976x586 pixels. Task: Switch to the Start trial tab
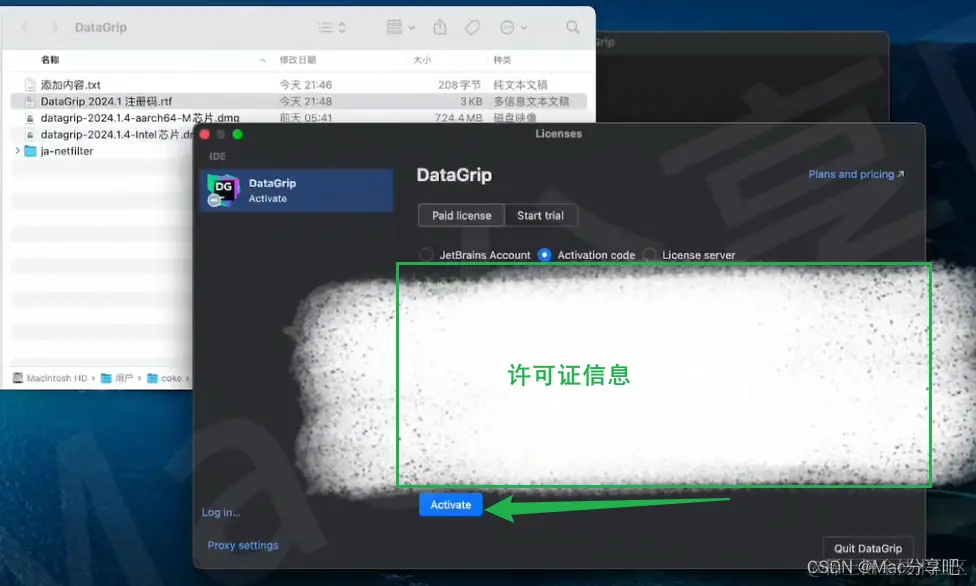[x=541, y=215]
